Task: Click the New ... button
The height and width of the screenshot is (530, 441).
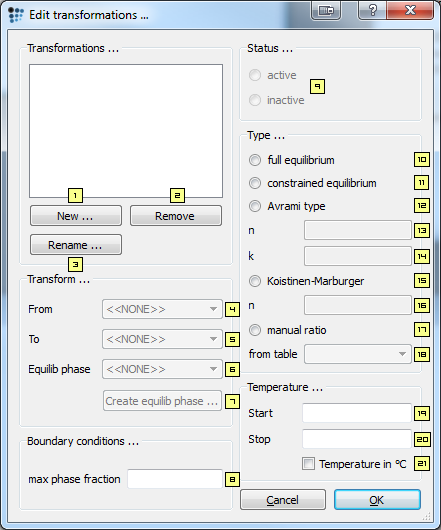Action: click(76, 216)
